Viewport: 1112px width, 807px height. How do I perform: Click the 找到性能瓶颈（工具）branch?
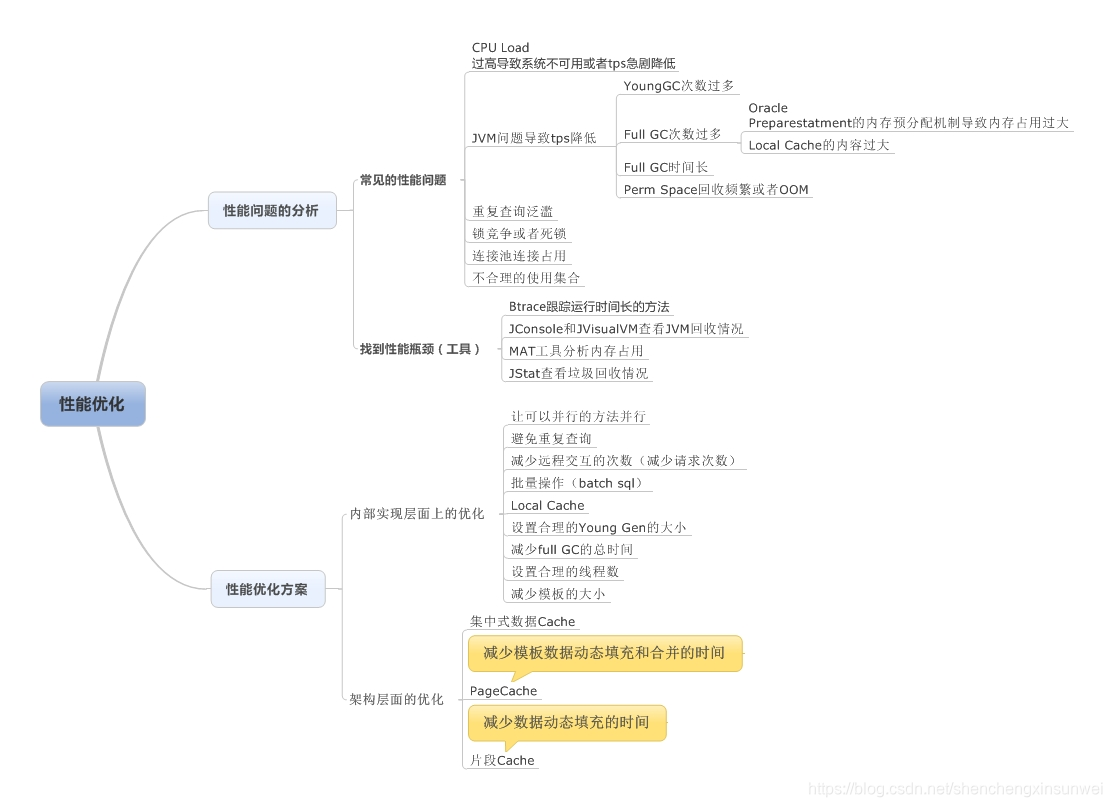420,349
